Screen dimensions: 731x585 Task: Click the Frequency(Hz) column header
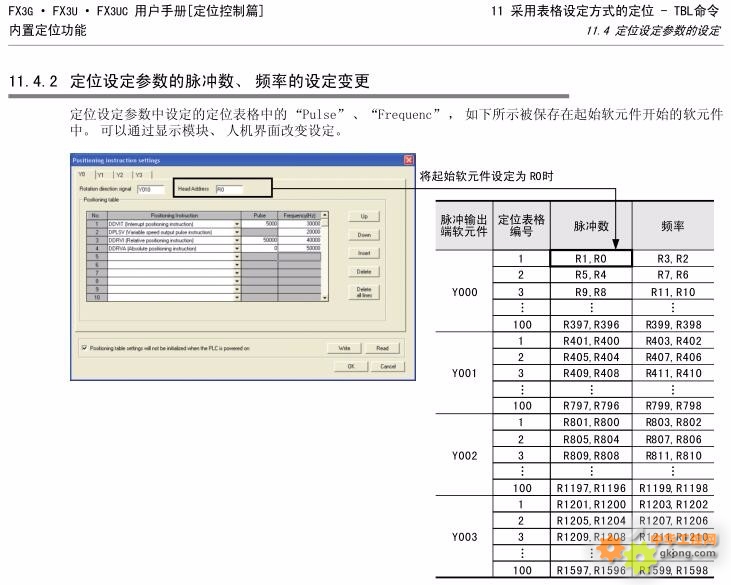299,215
